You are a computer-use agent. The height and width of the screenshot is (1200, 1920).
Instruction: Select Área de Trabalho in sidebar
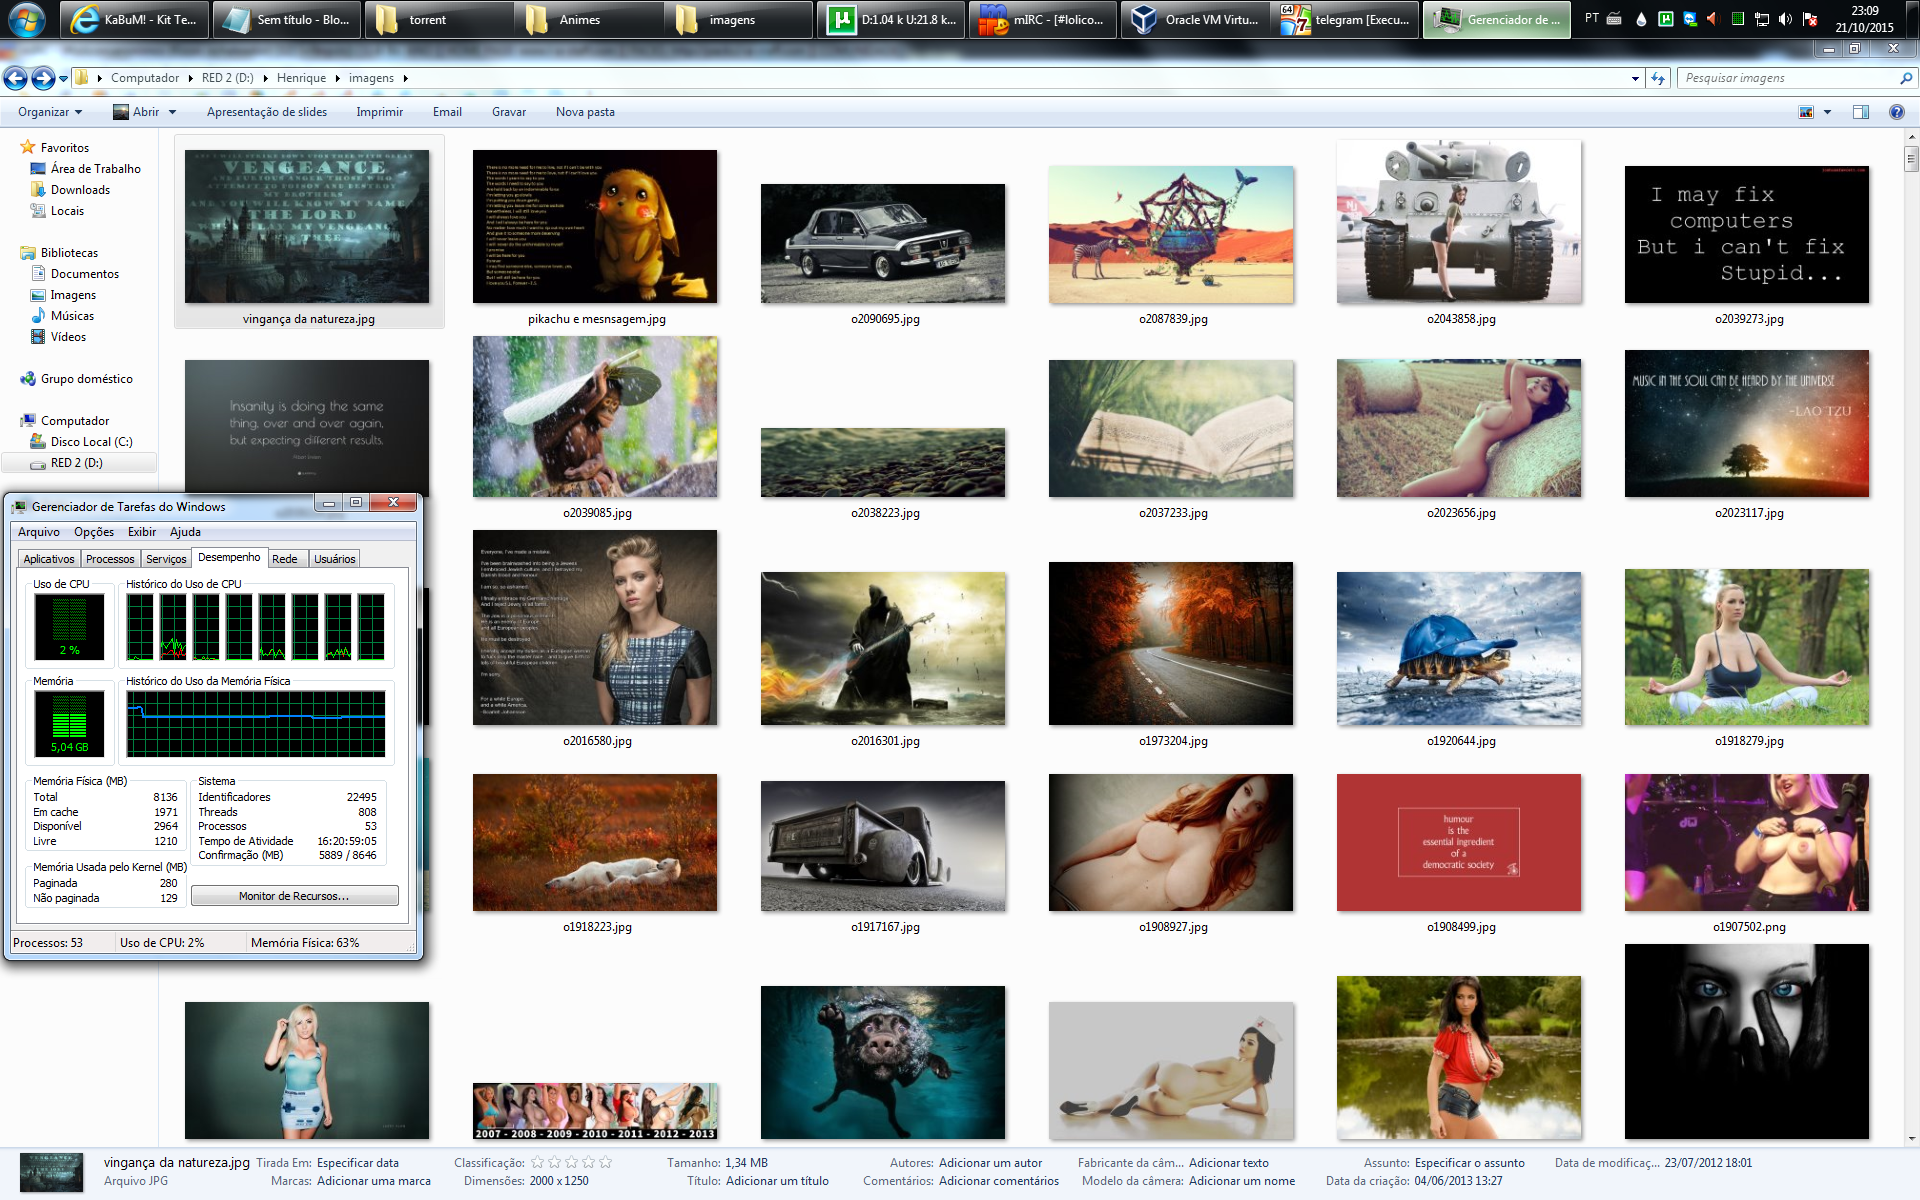pyautogui.click(x=95, y=169)
